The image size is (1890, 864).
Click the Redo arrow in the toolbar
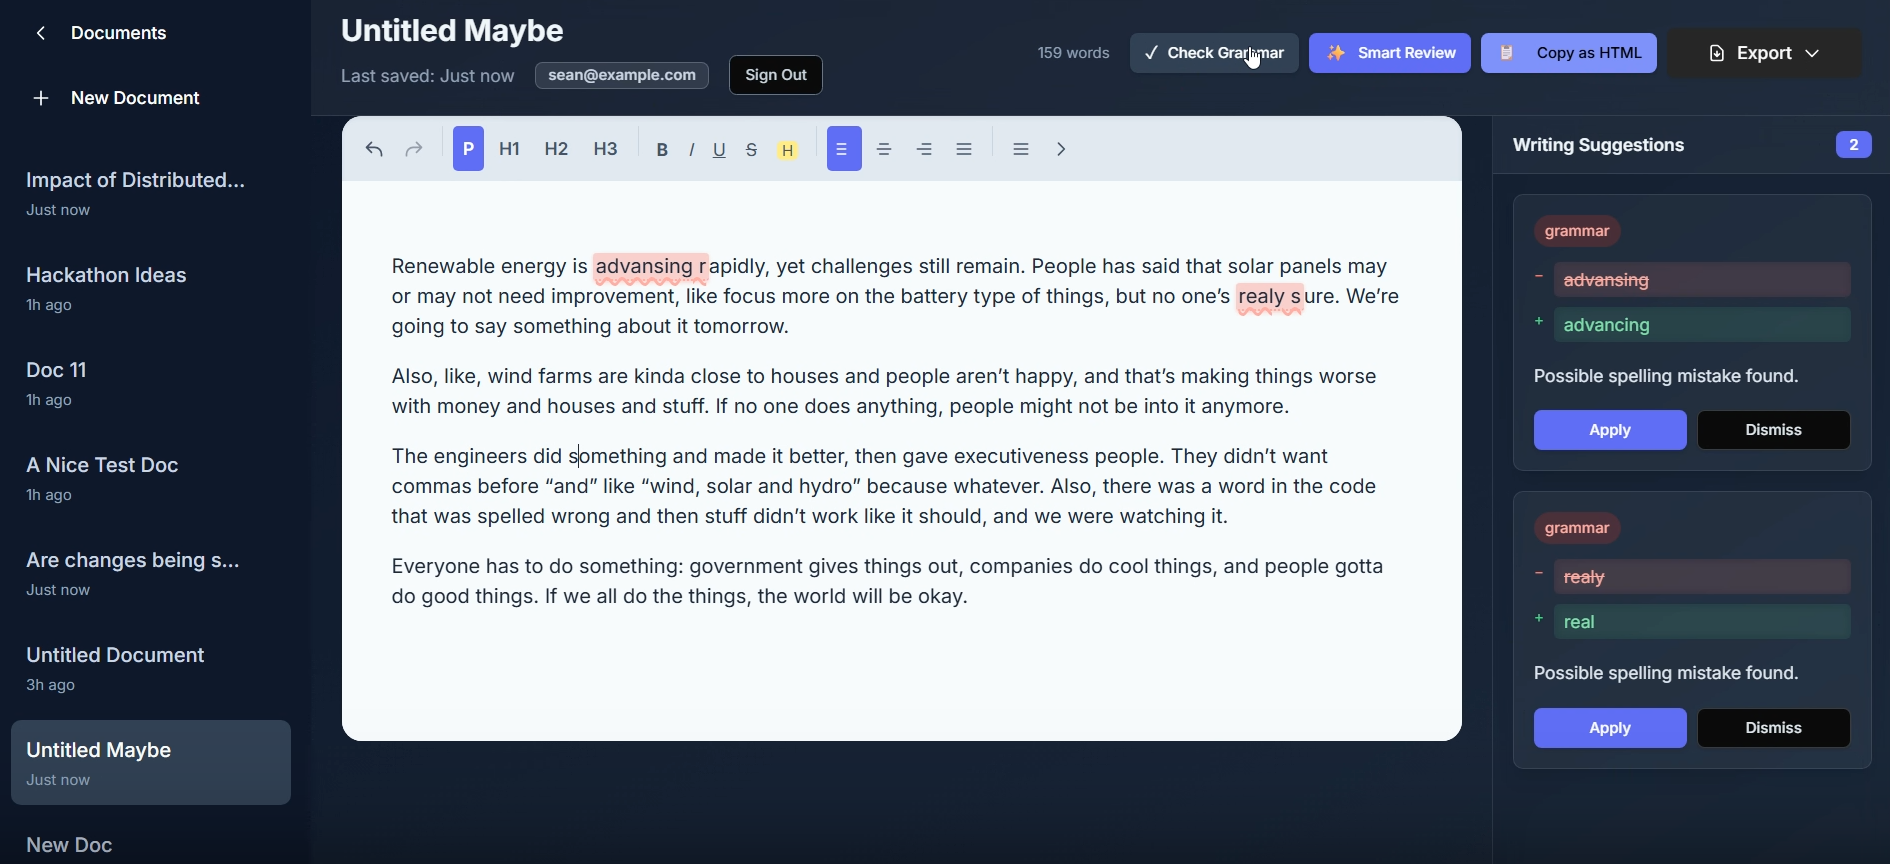point(414,150)
